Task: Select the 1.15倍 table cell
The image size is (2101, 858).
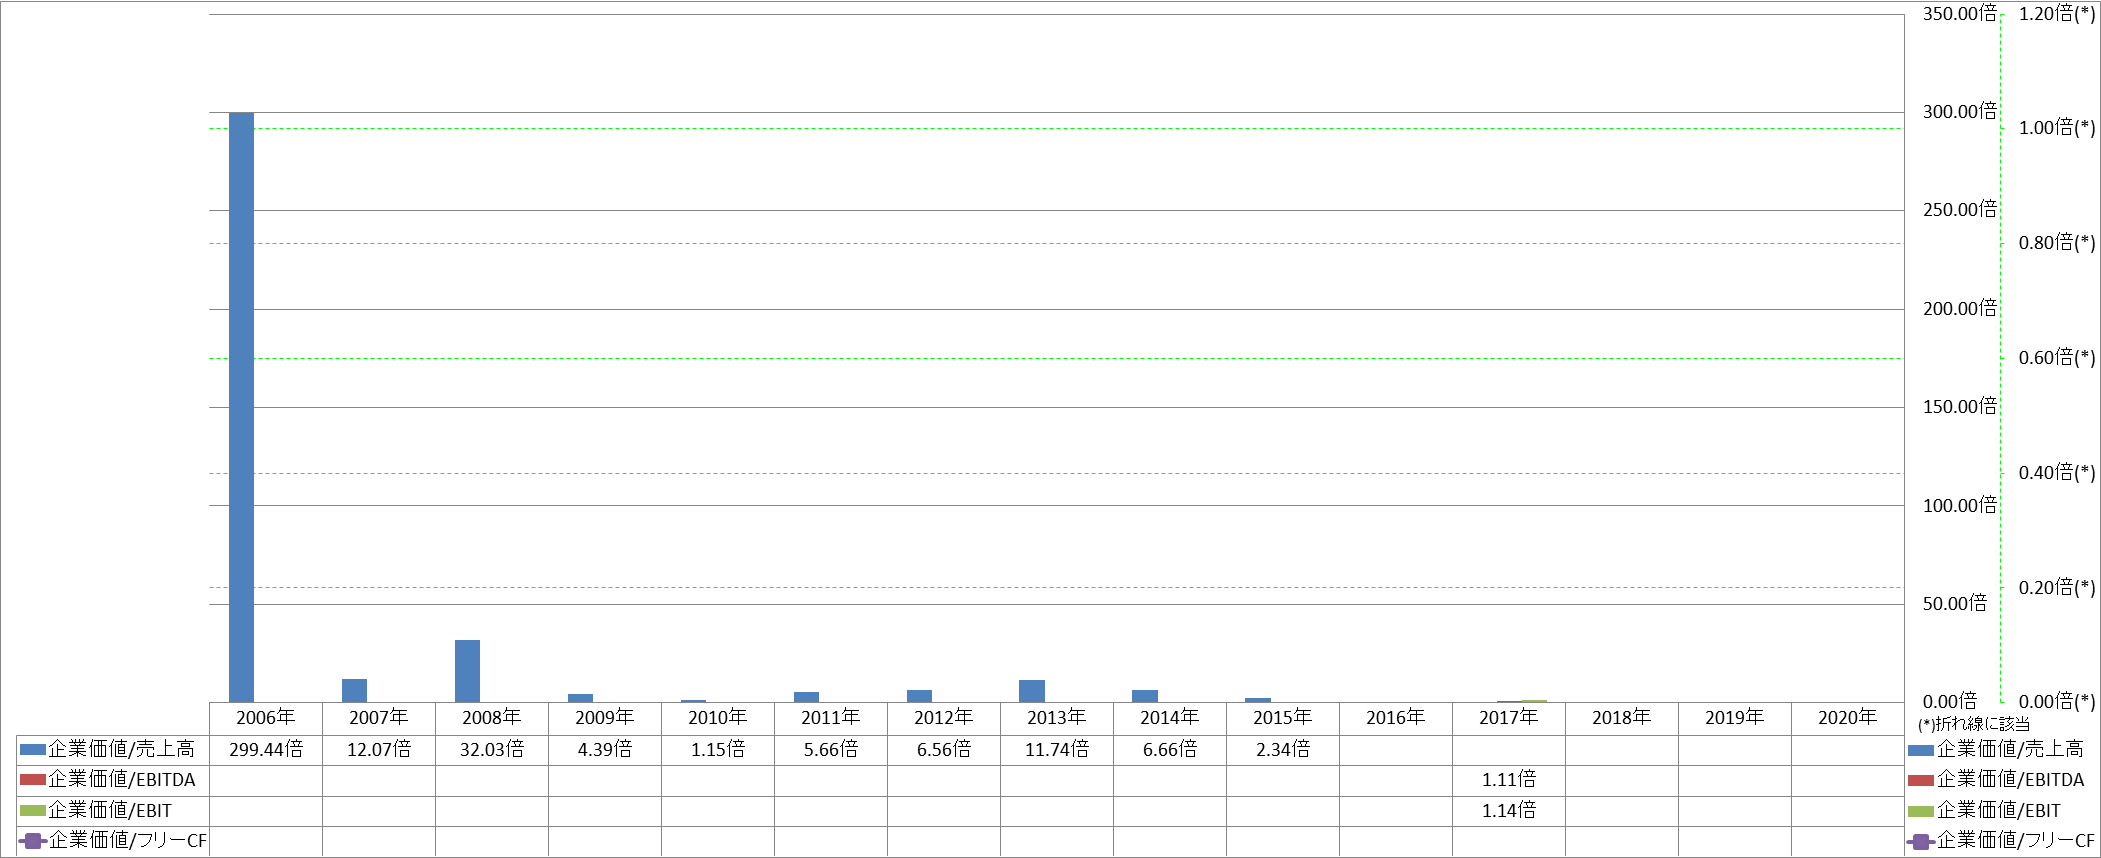Action: click(718, 749)
